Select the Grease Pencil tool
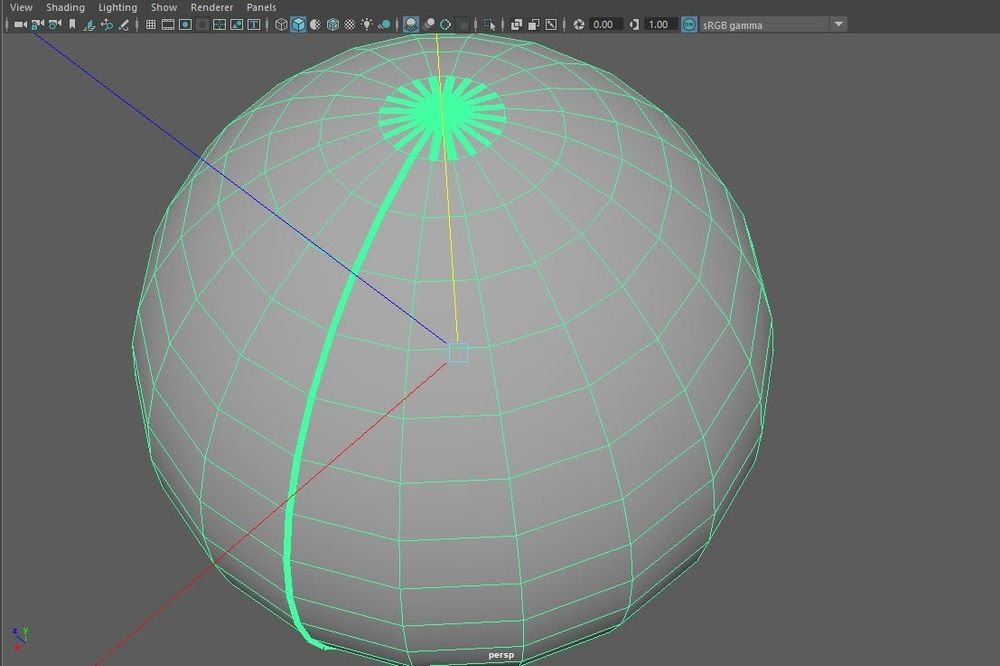Viewport: 1000px width, 666px height. pos(124,25)
